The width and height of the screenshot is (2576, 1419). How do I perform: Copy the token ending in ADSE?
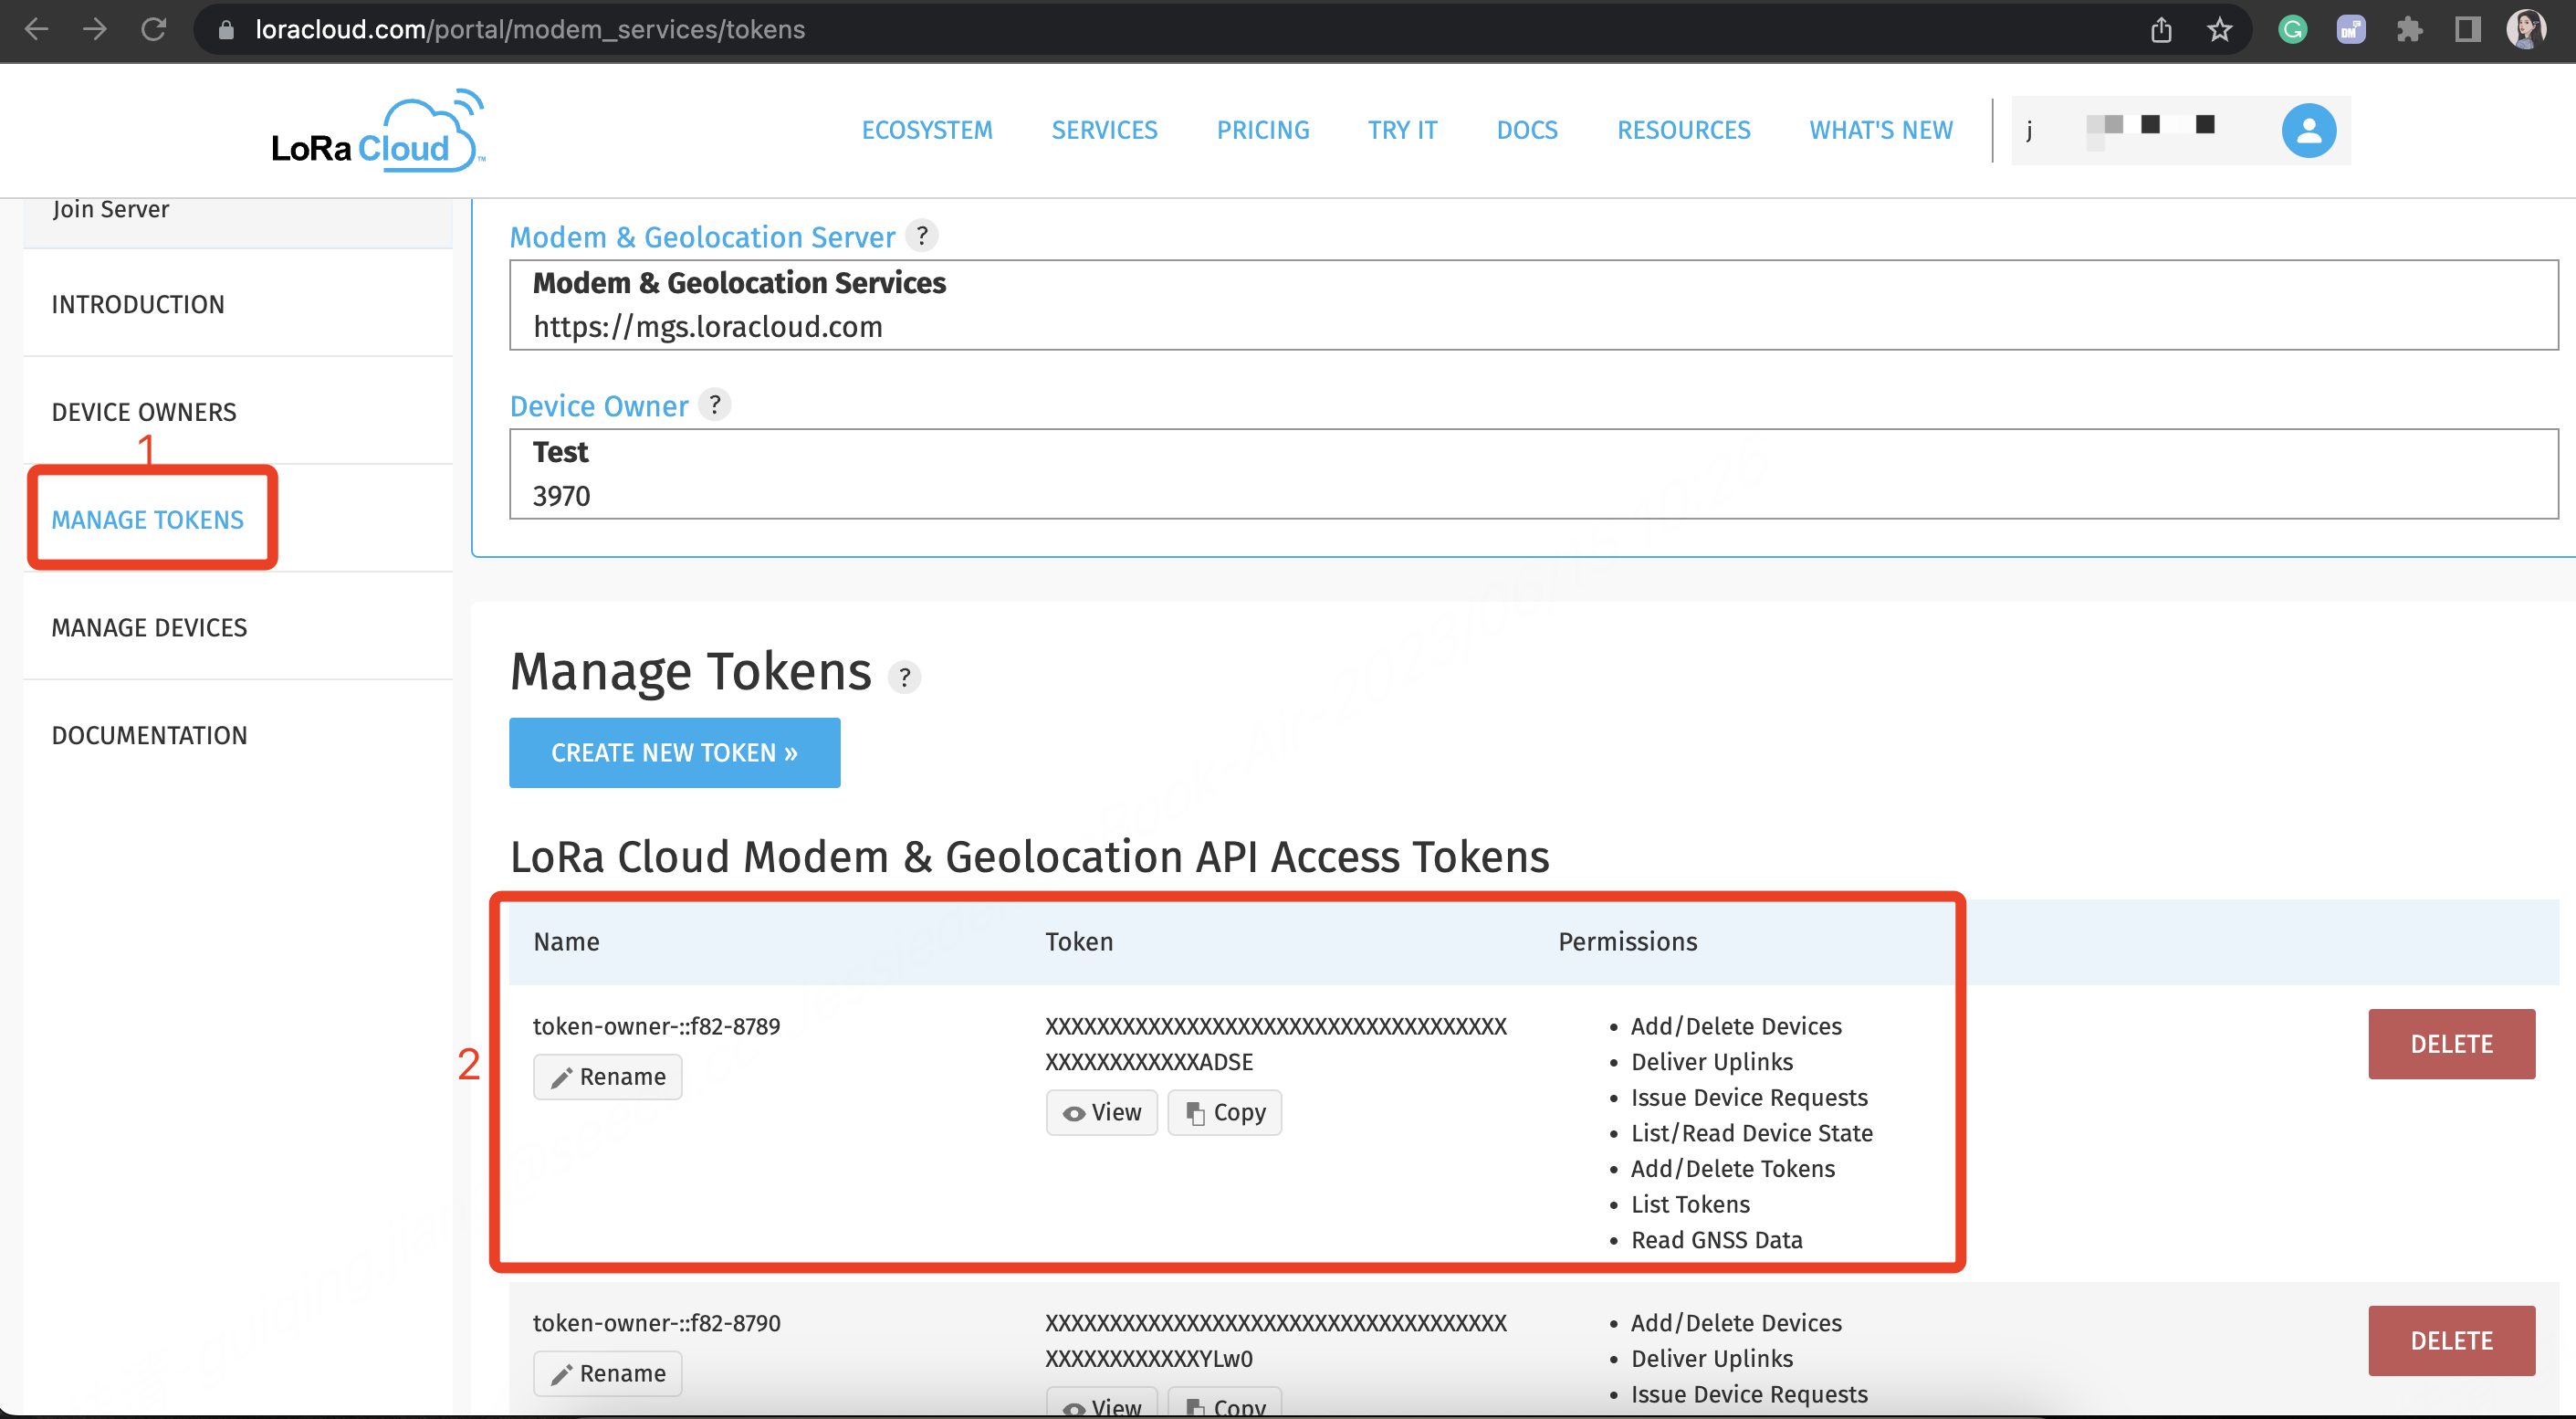point(1224,1112)
